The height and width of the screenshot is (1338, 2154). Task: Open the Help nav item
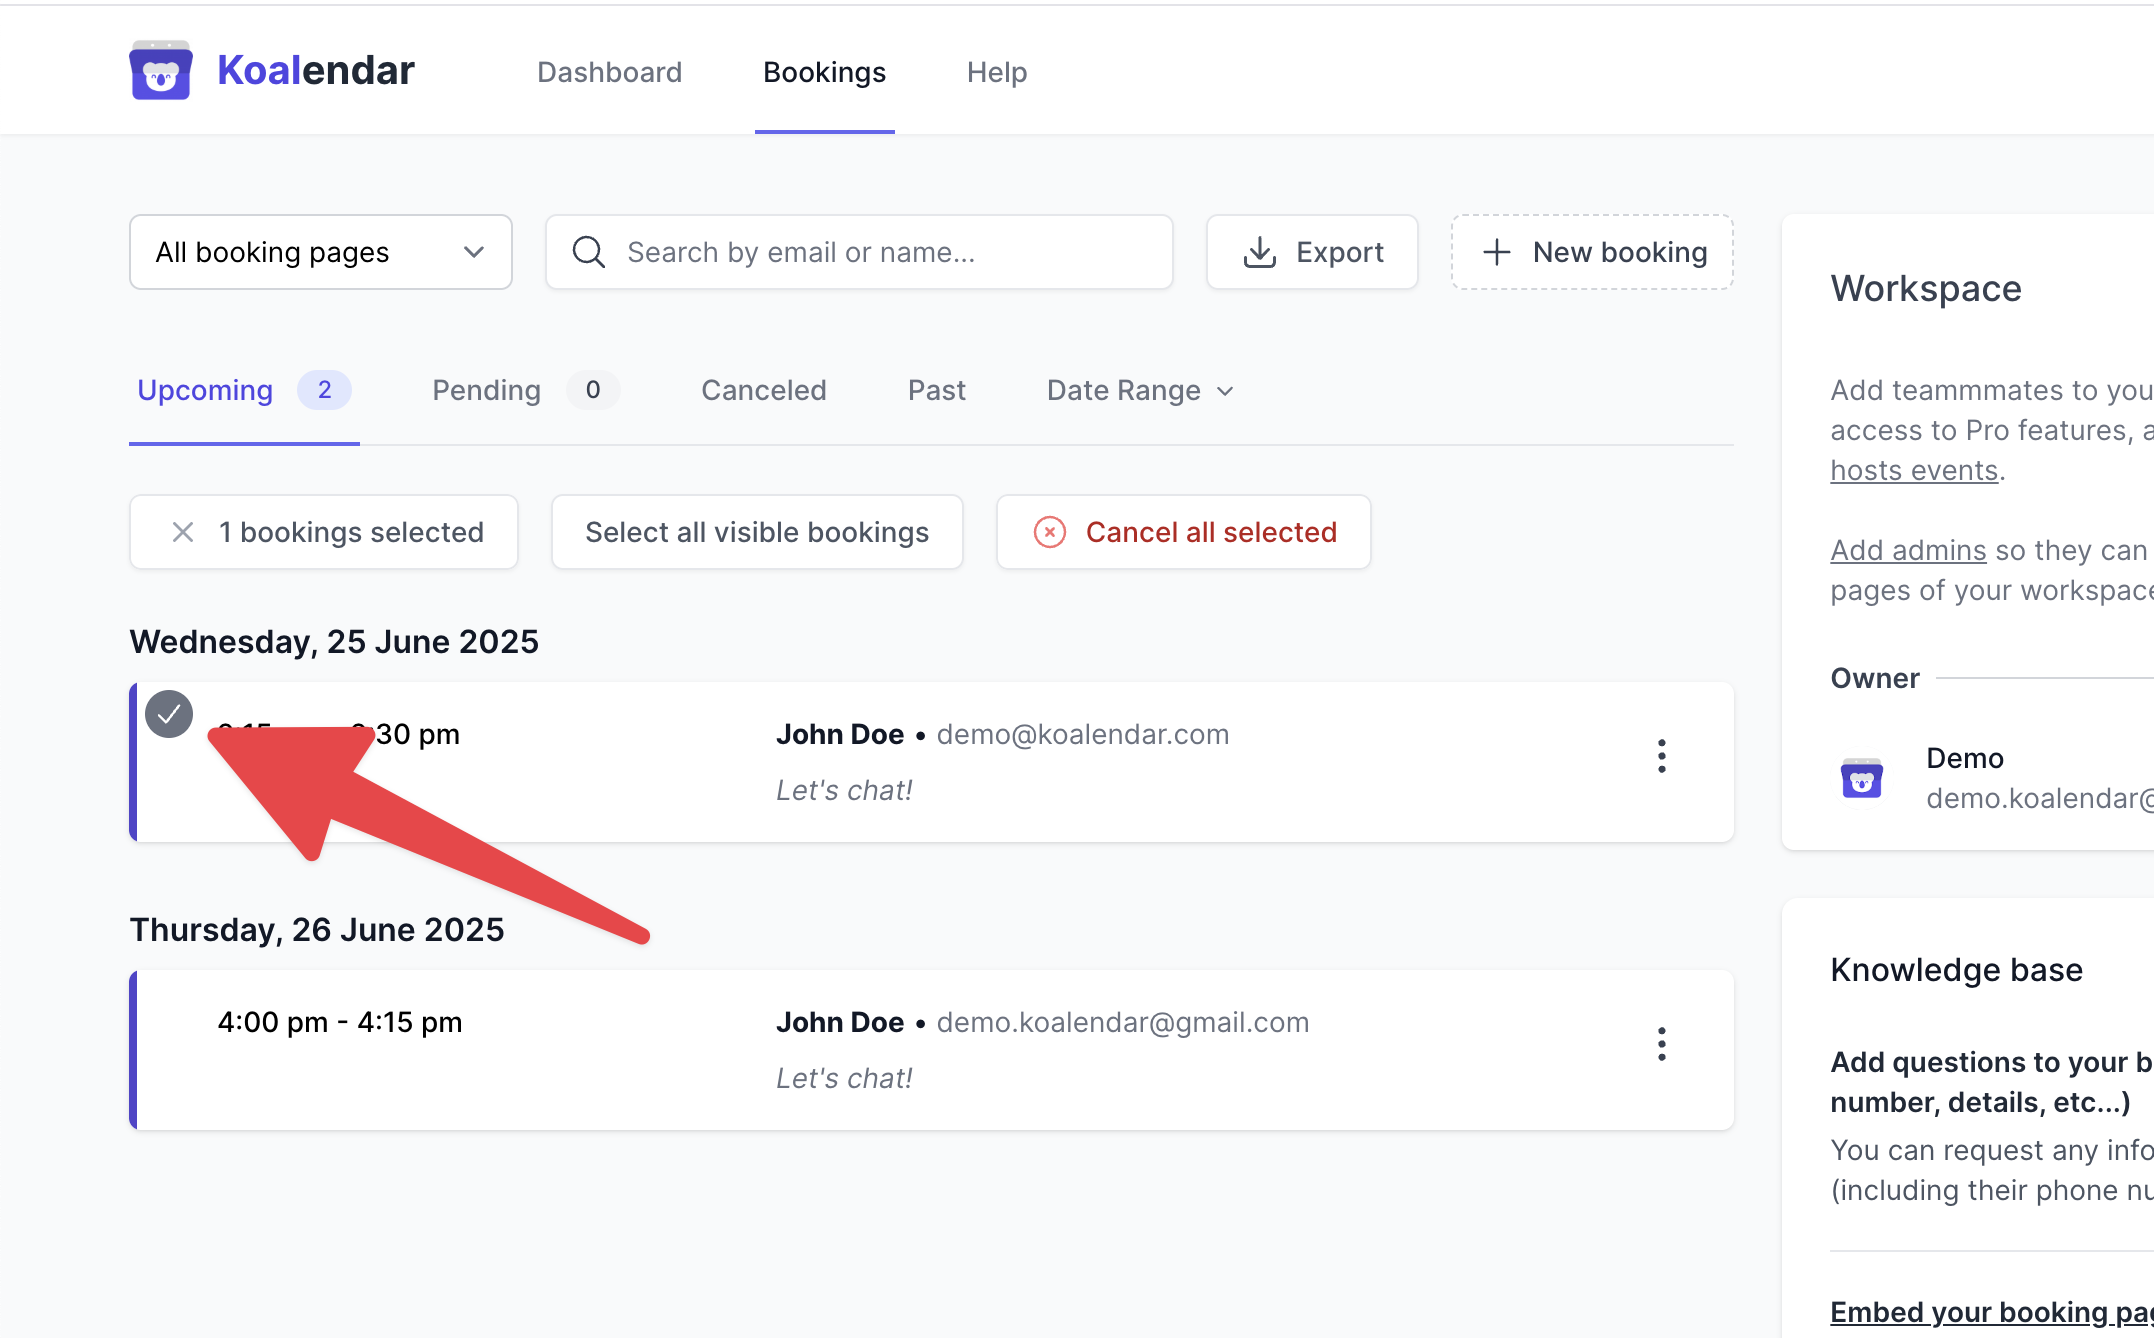(x=996, y=72)
